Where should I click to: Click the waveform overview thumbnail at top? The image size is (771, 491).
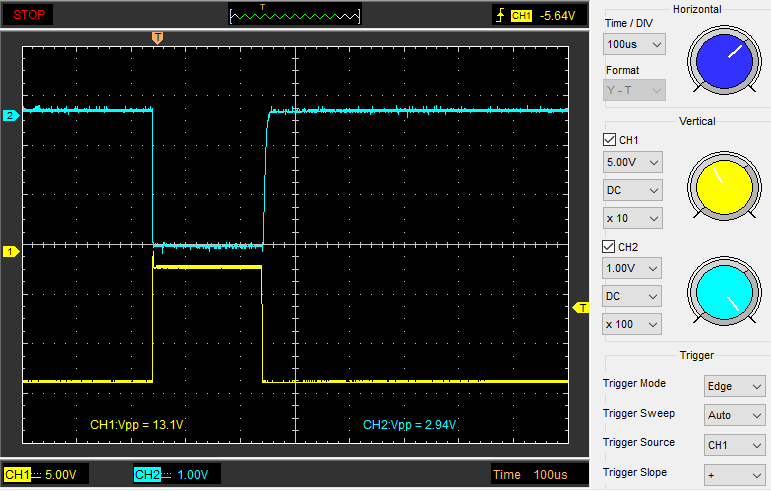[x=294, y=15]
